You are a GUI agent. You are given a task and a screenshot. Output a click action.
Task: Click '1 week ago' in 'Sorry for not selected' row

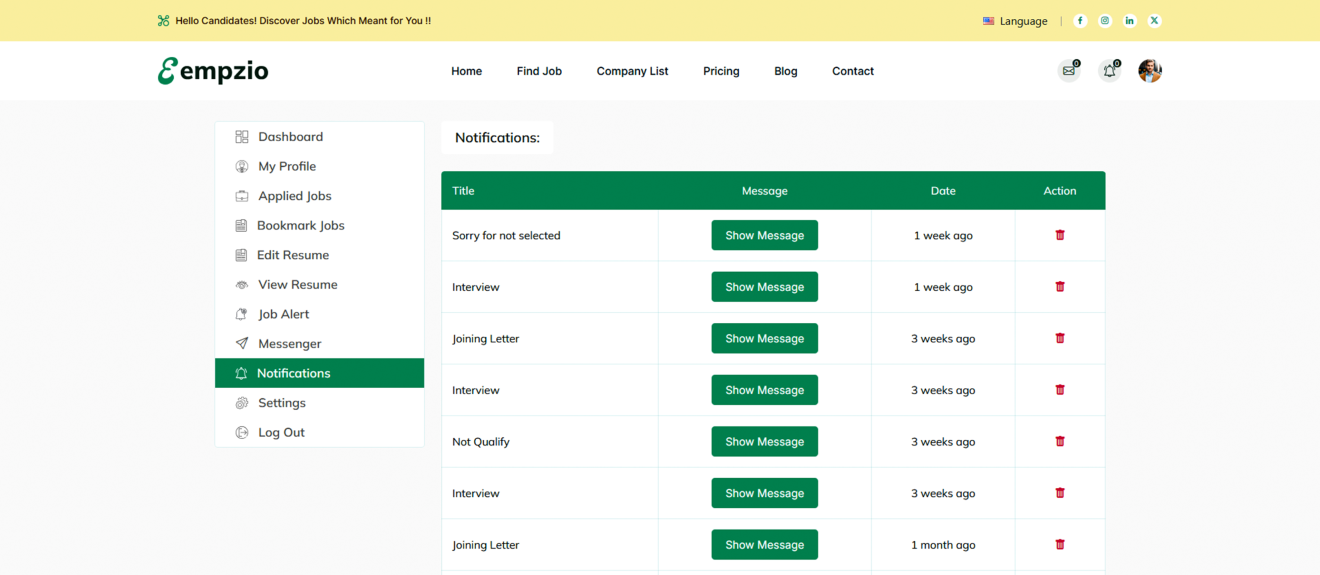[x=943, y=236]
